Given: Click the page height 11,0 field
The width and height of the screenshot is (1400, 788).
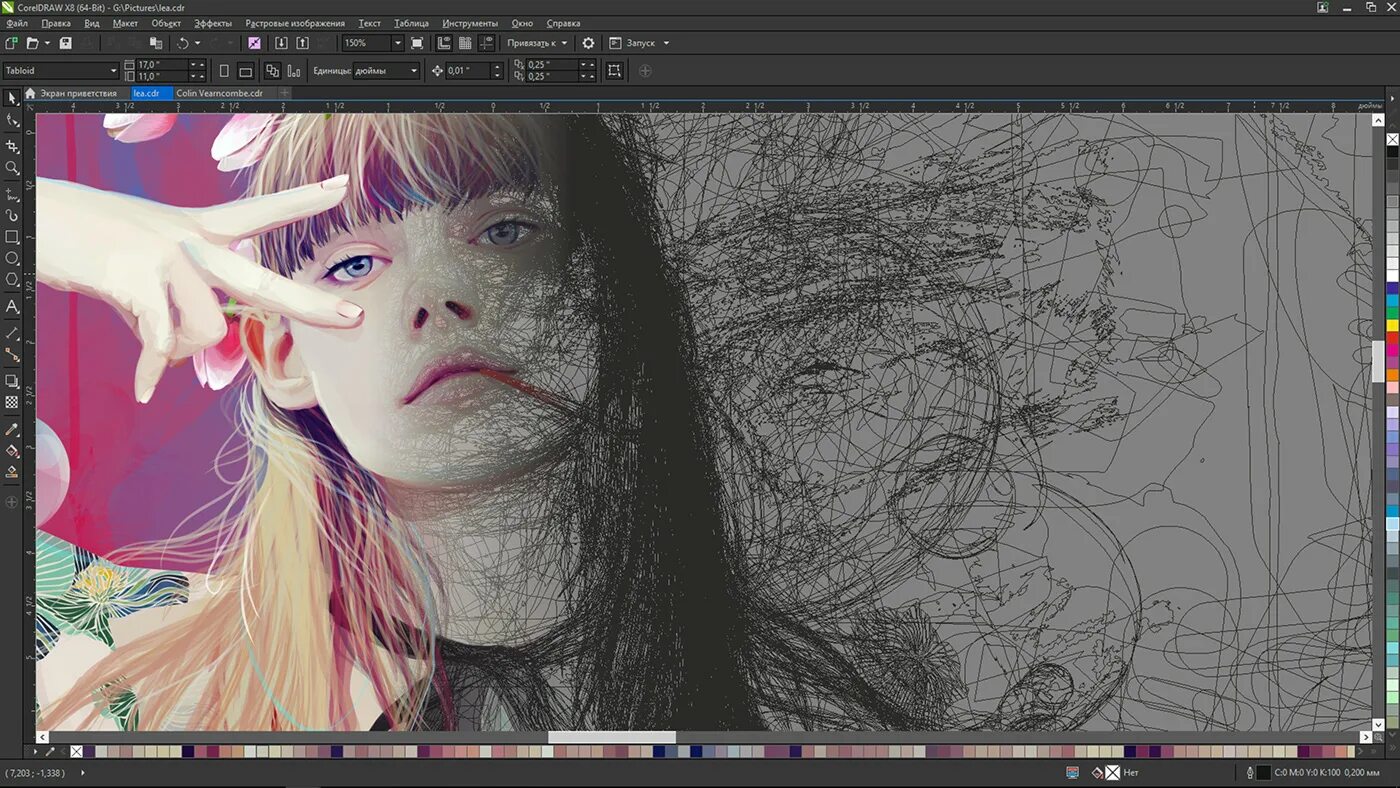Looking at the screenshot, I should click(x=161, y=76).
